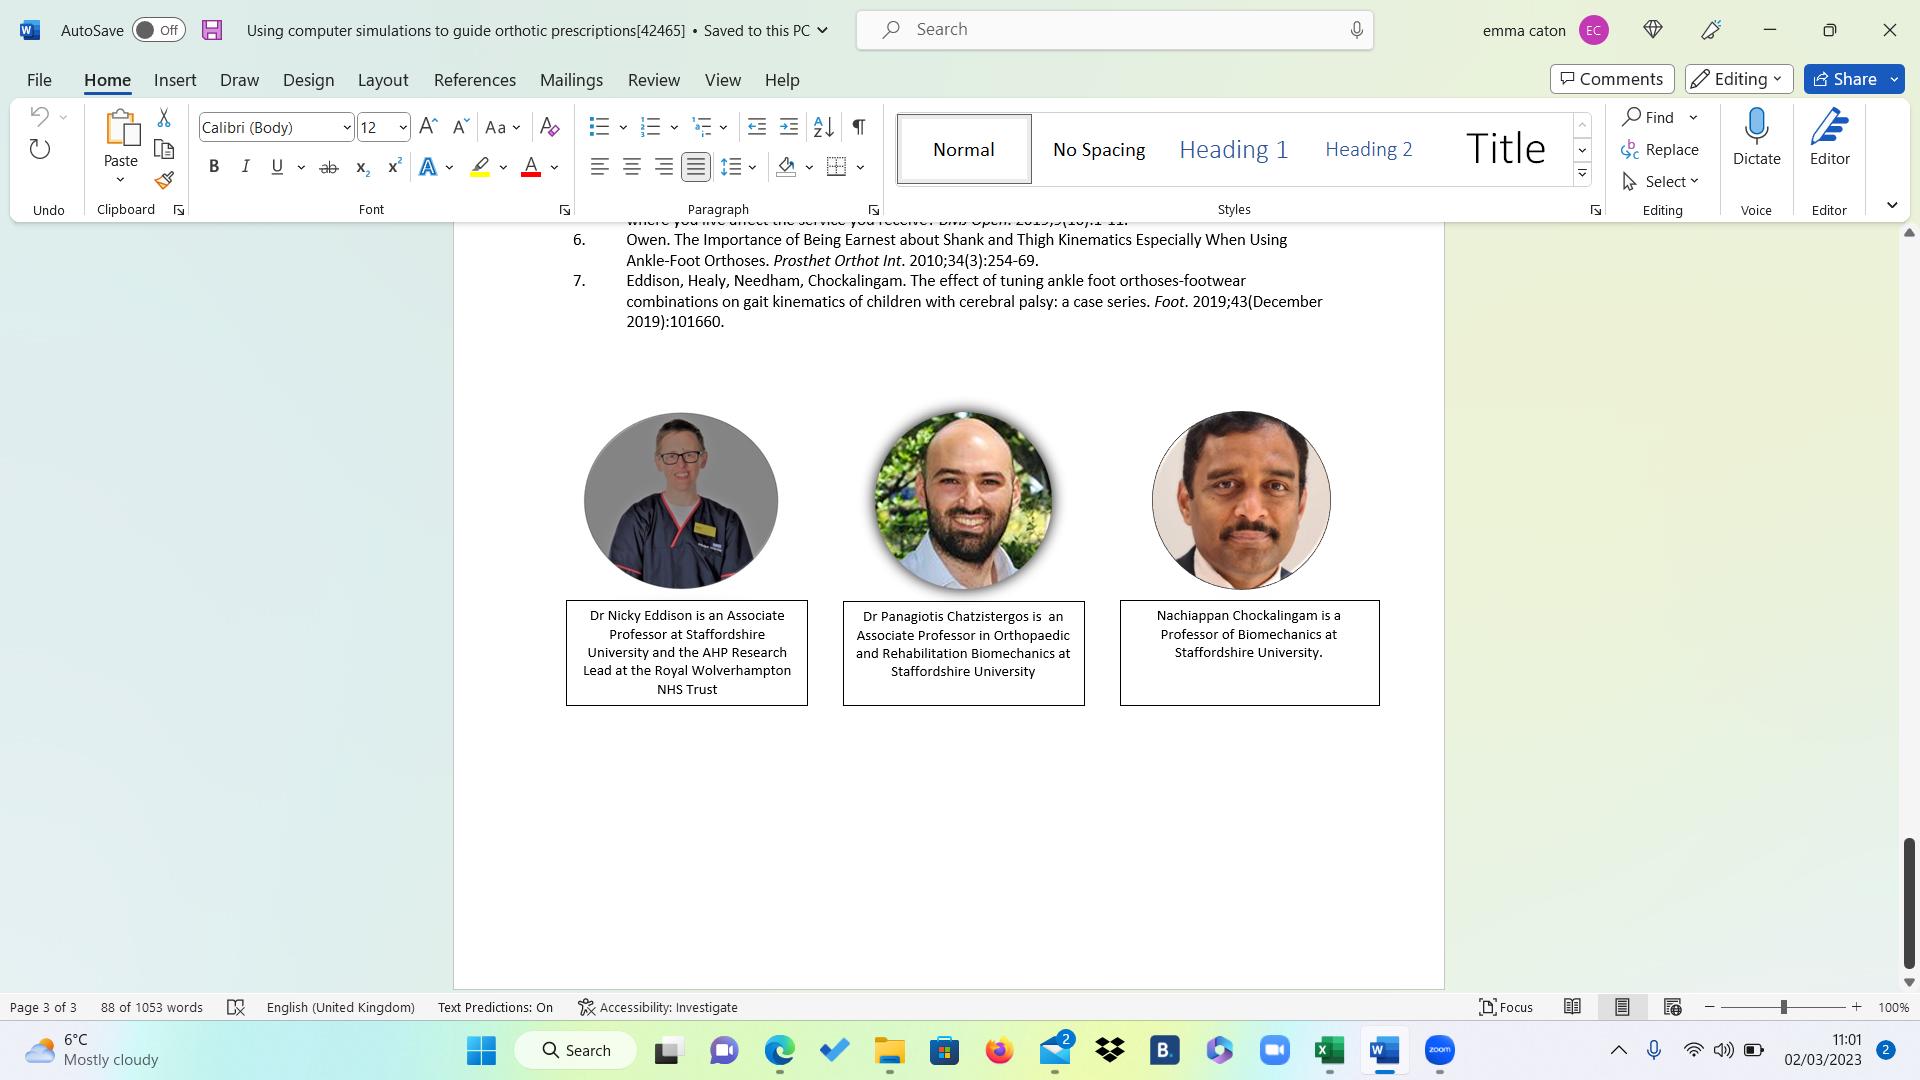Viewport: 1920px width, 1080px height.
Task: Enable Center alignment
Action: pyautogui.click(x=631, y=167)
